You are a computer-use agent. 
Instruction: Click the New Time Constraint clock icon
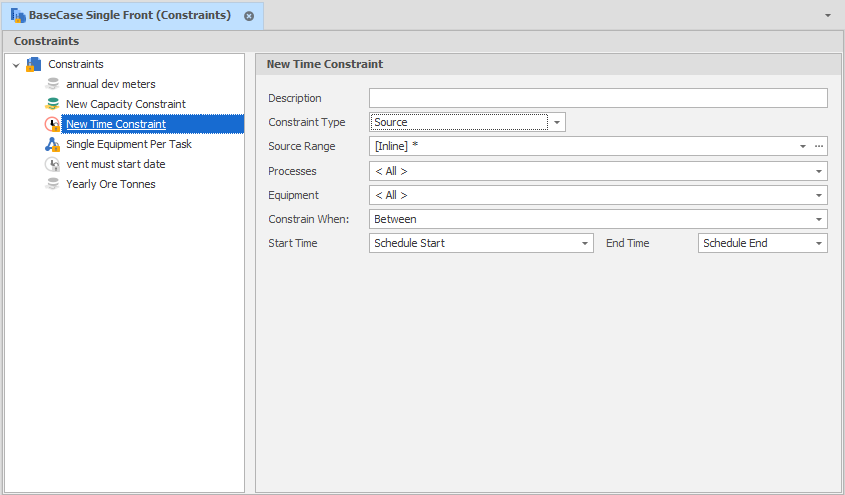tap(53, 124)
